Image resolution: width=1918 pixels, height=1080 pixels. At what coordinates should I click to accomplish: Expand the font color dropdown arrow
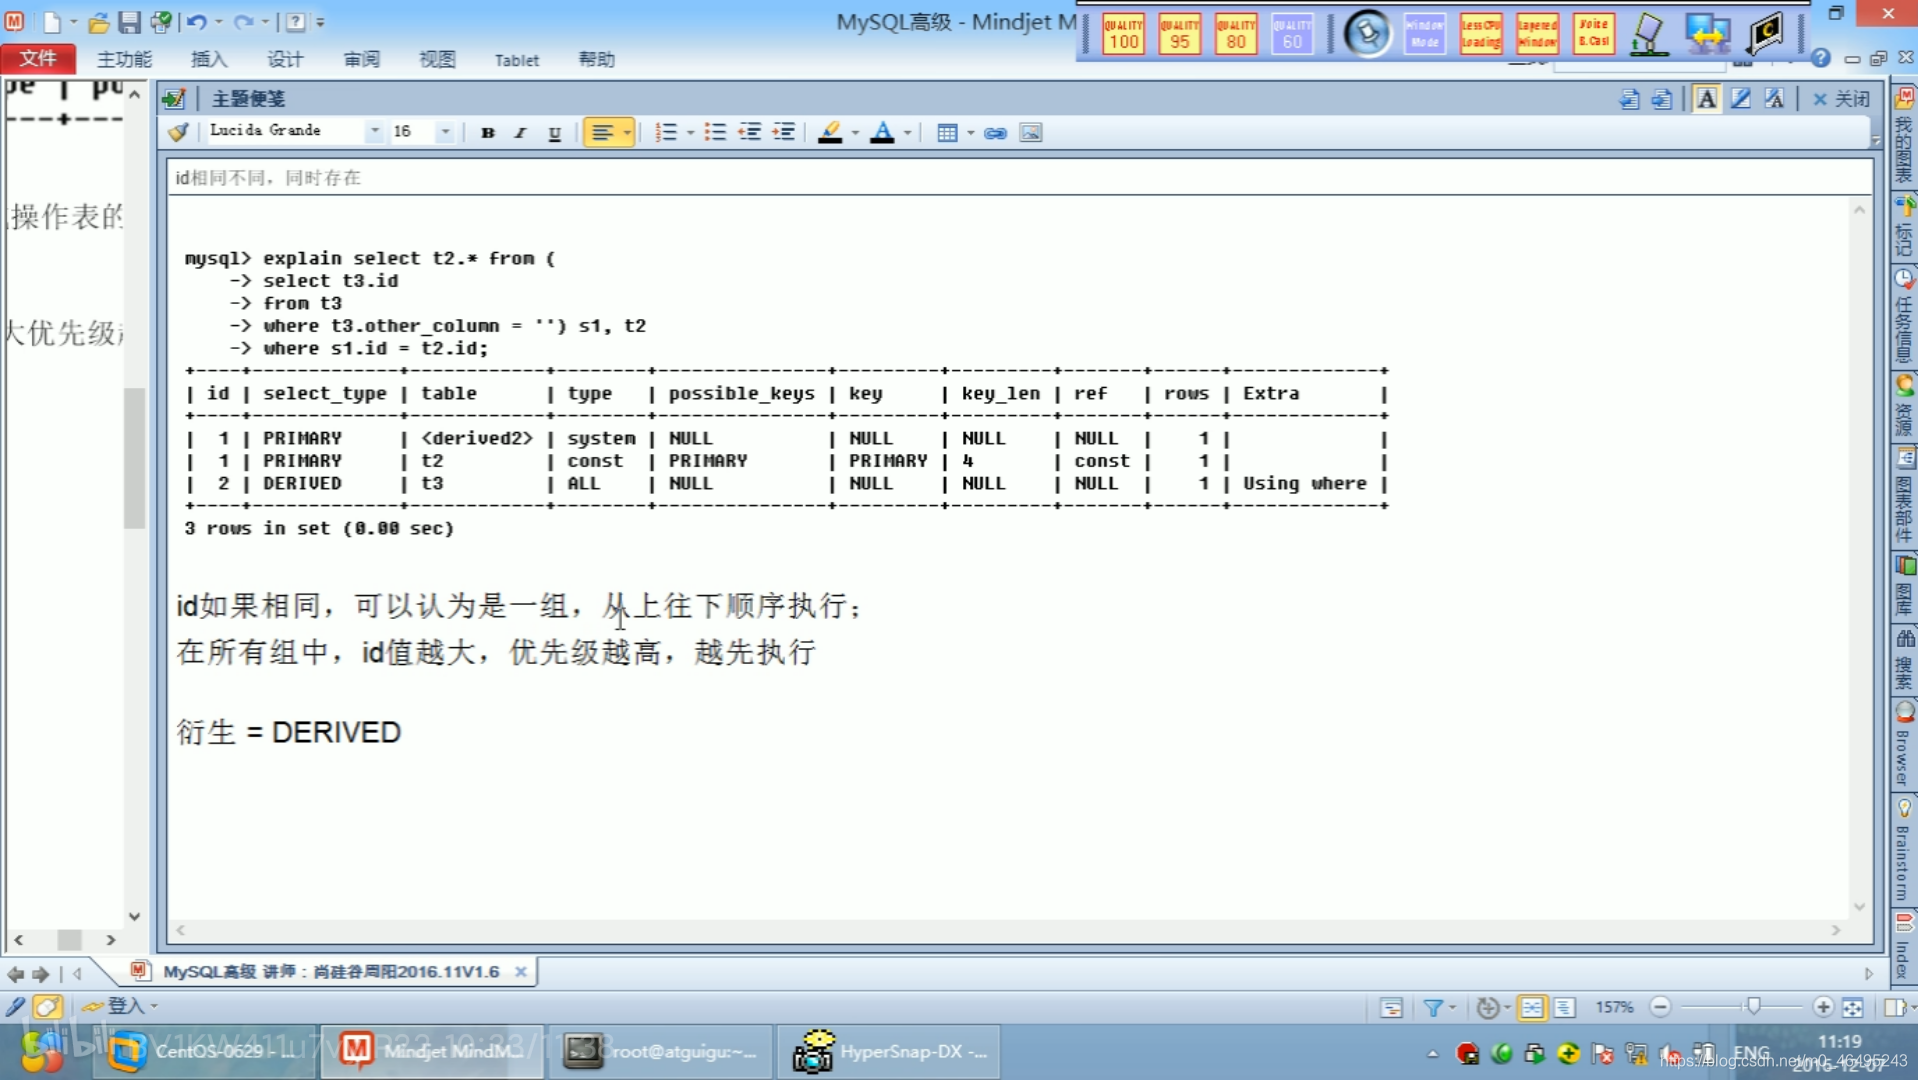coord(908,132)
